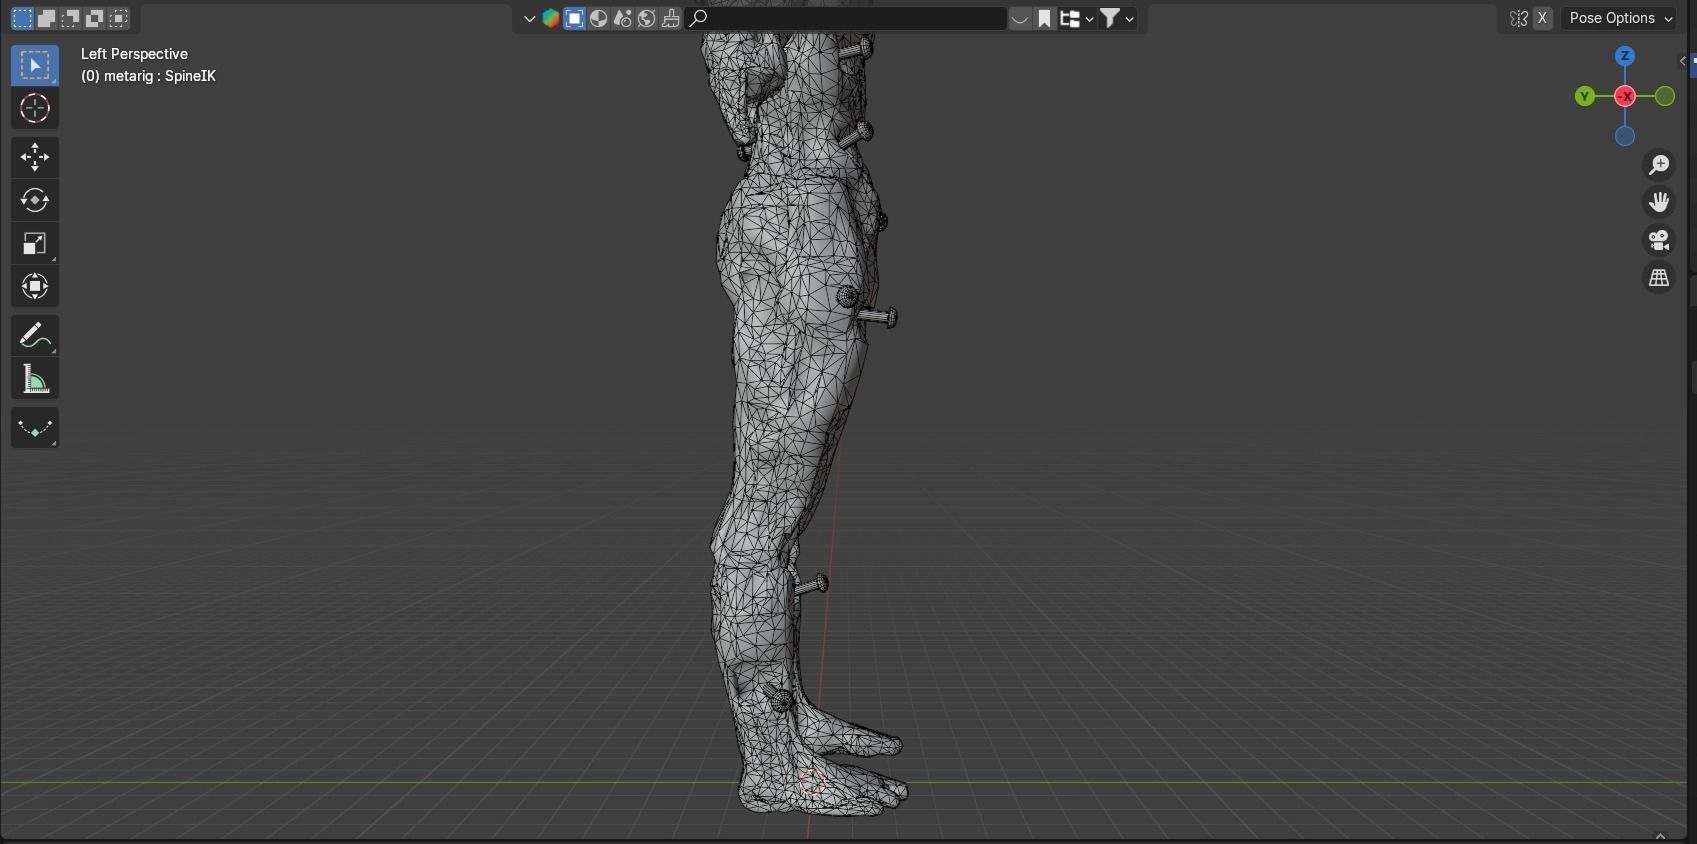Activate the Move tool
1697x844 pixels.
[35, 157]
